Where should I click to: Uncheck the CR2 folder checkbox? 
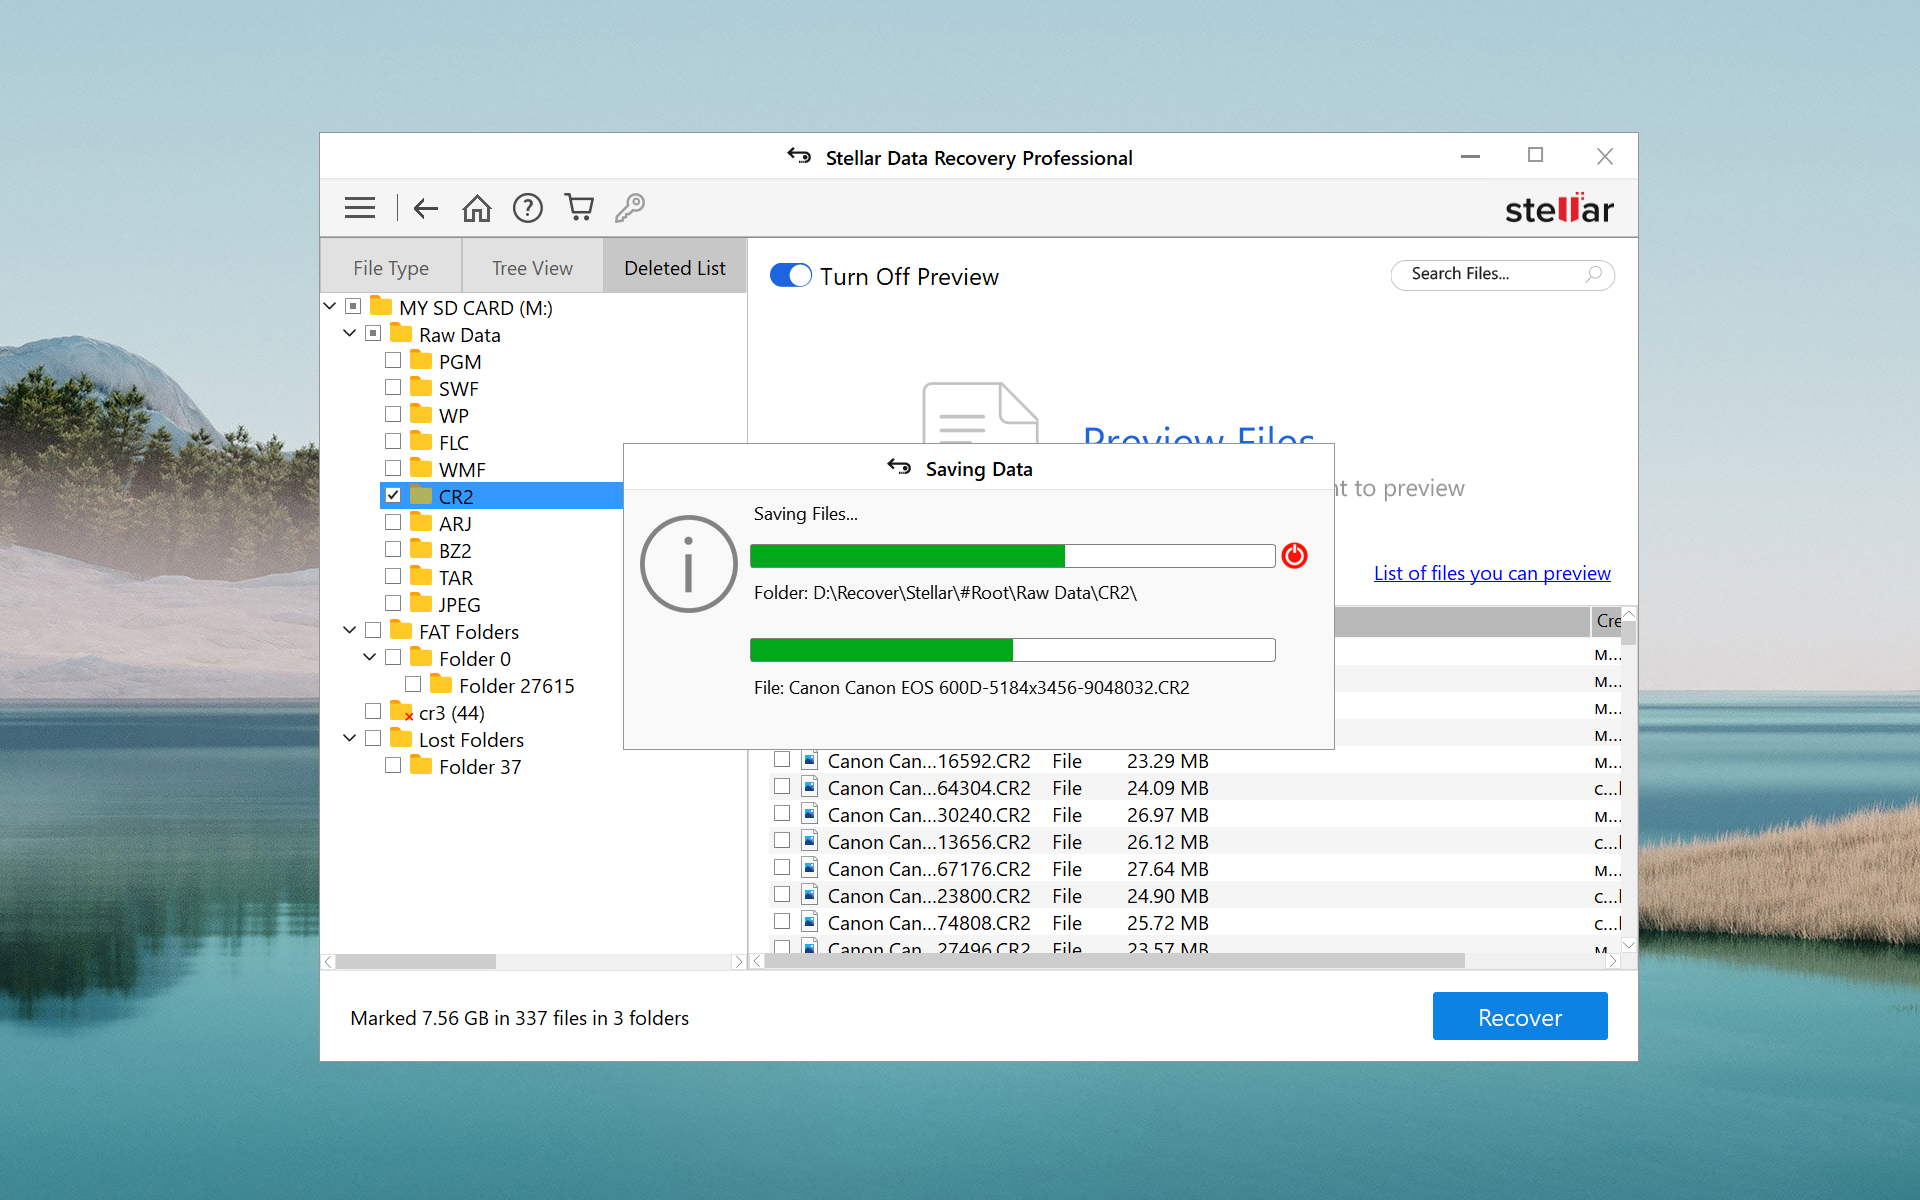click(393, 495)
